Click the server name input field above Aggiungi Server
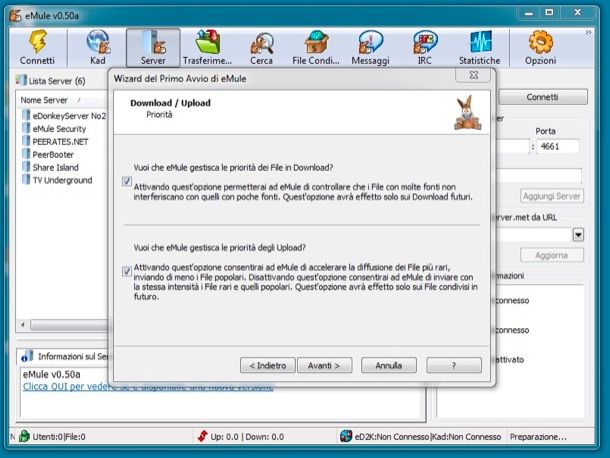Image resolution: width=610 pixels, height=458 pixels. click(539, 175)
